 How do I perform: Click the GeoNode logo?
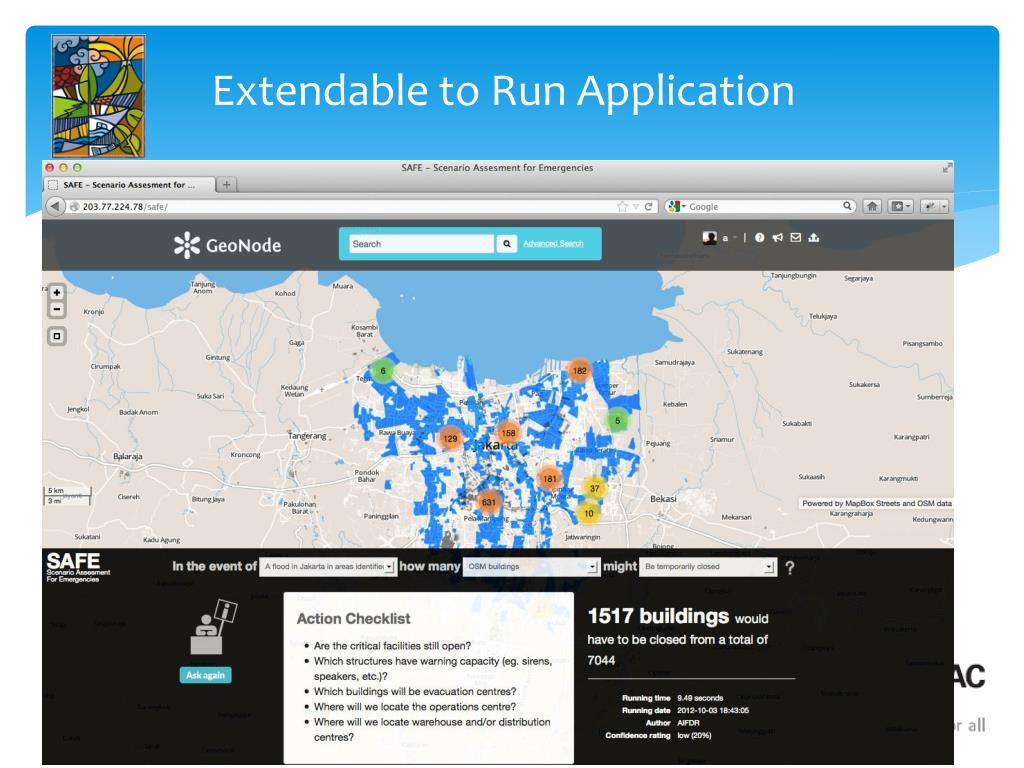coord(227,245)
